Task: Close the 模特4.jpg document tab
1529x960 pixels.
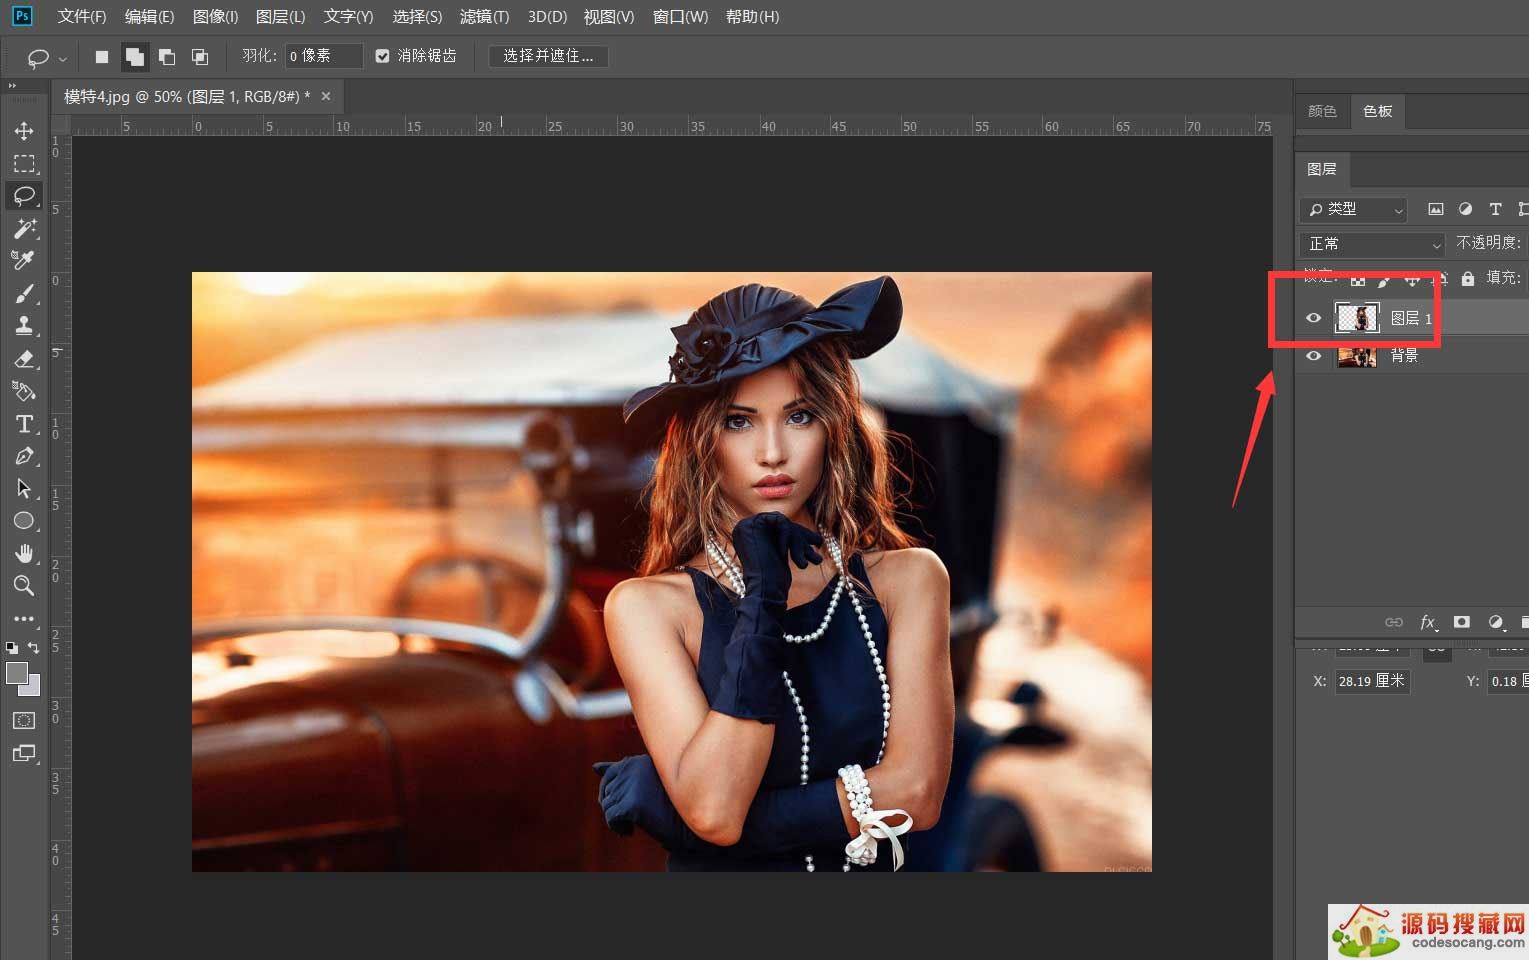Action: [x=326, y=96]
